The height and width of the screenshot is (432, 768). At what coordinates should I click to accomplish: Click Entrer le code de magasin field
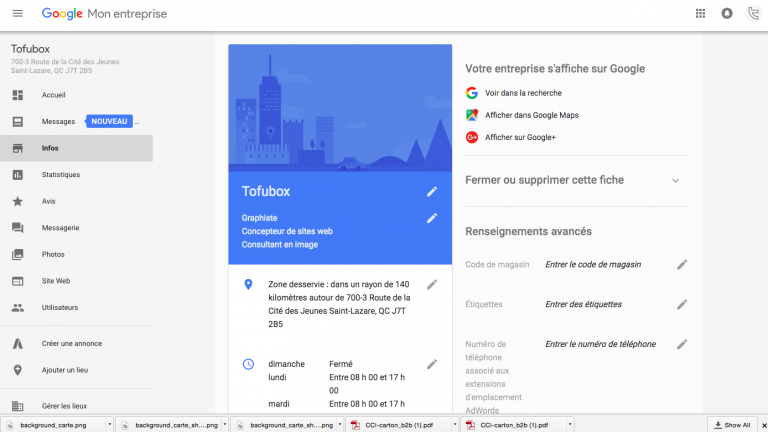click(593, 264)
